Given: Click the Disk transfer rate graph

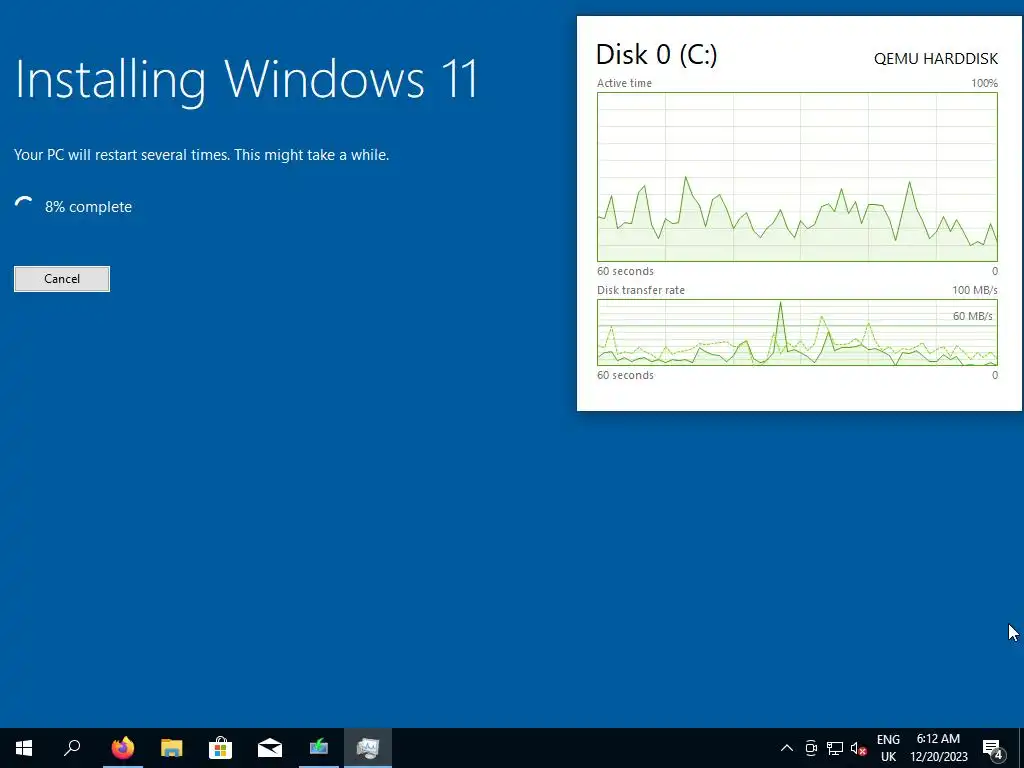Looking at the screenshot, I should [797, 332].
